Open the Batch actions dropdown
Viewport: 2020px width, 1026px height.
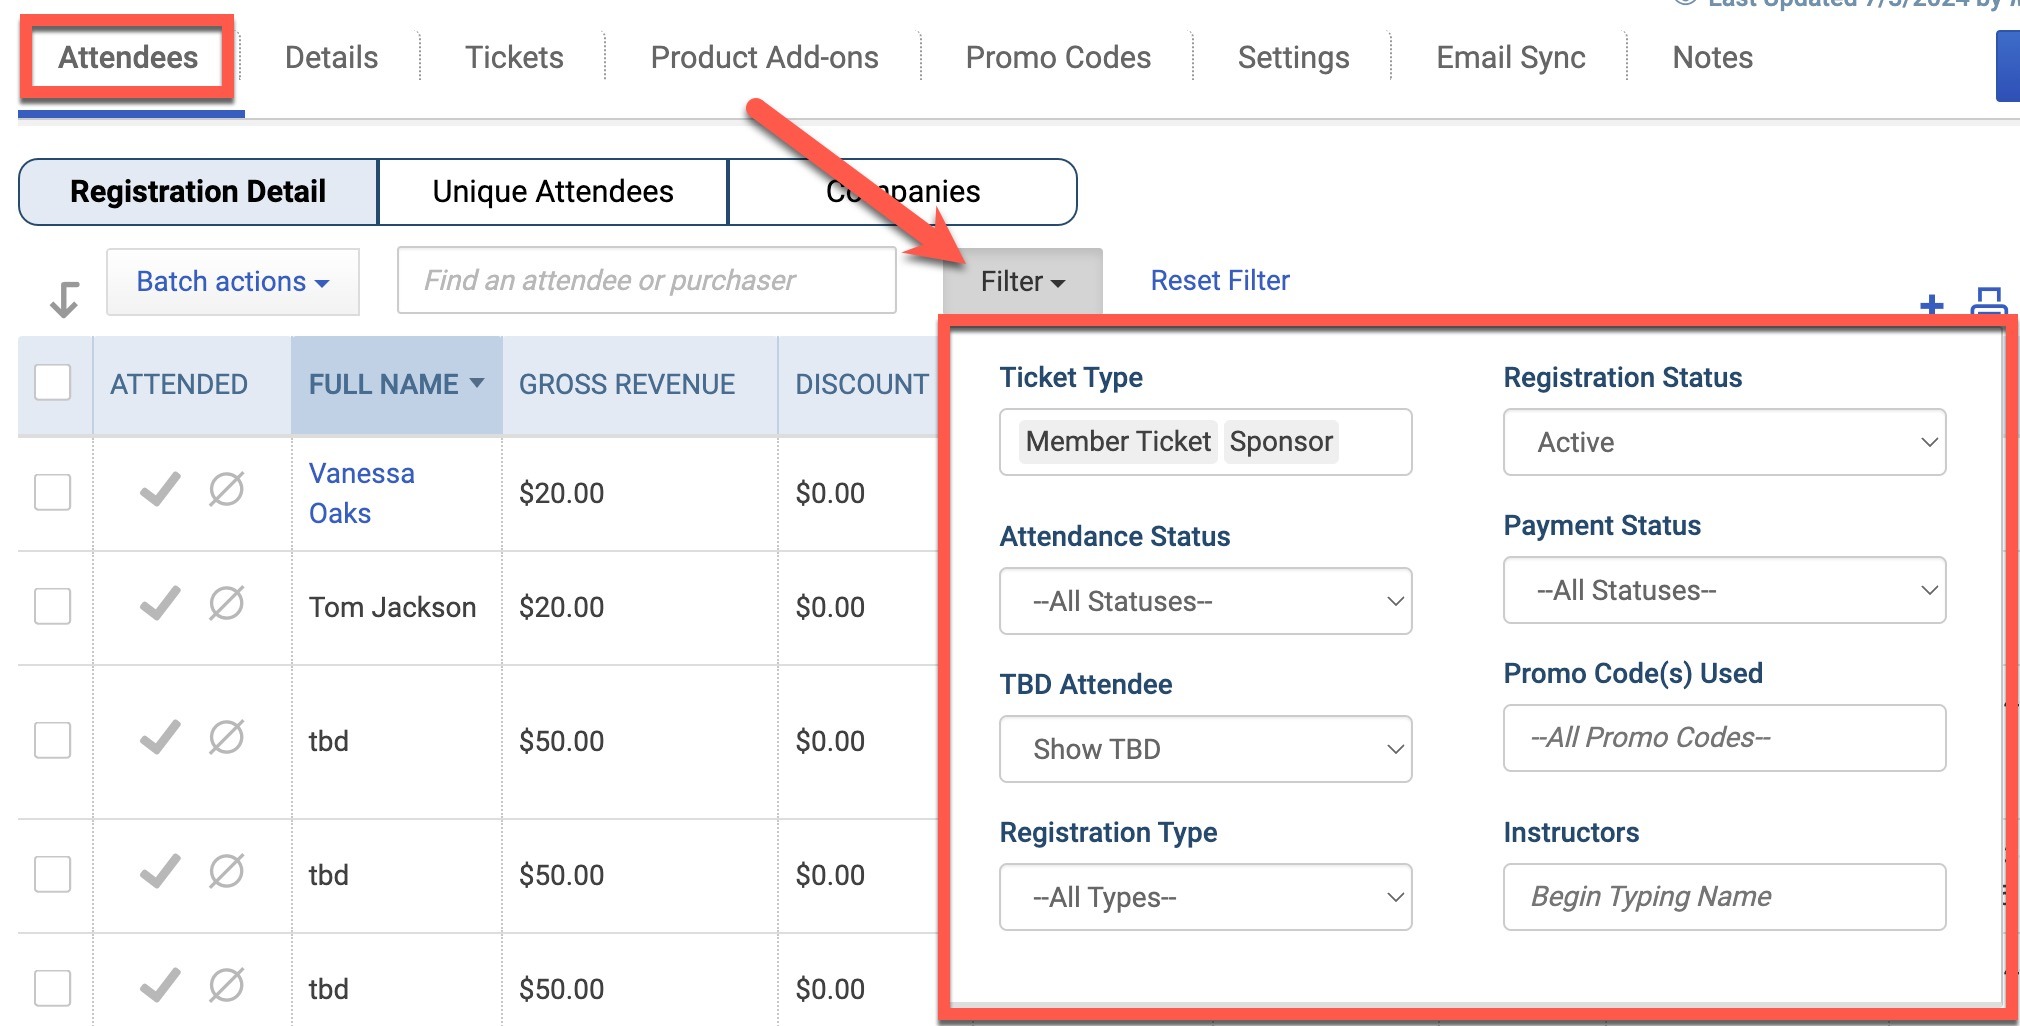point(233,282)
